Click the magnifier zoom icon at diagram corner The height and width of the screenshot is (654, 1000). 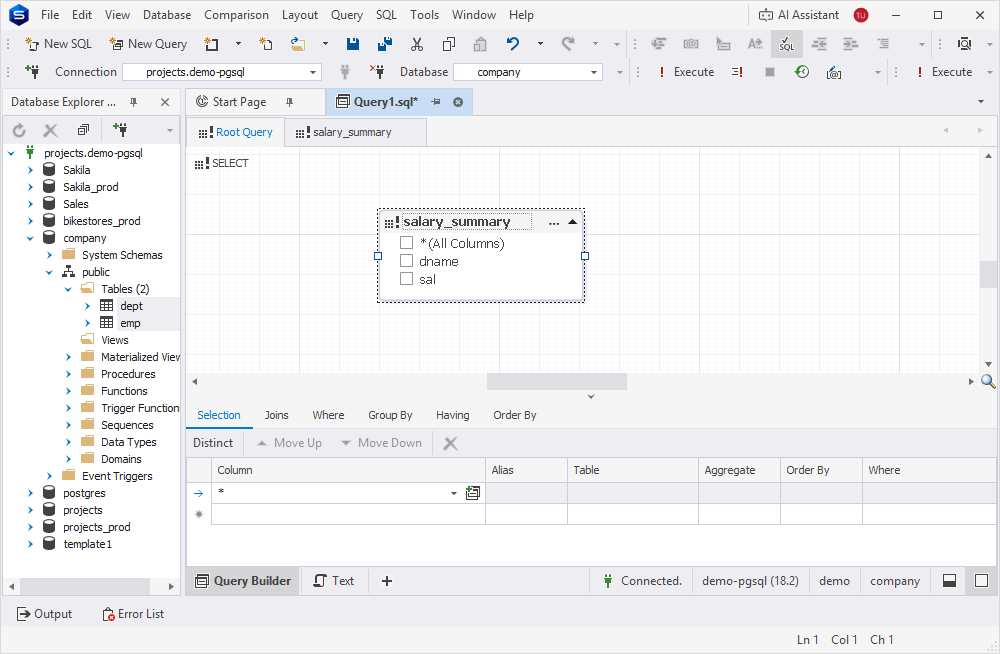988,382
